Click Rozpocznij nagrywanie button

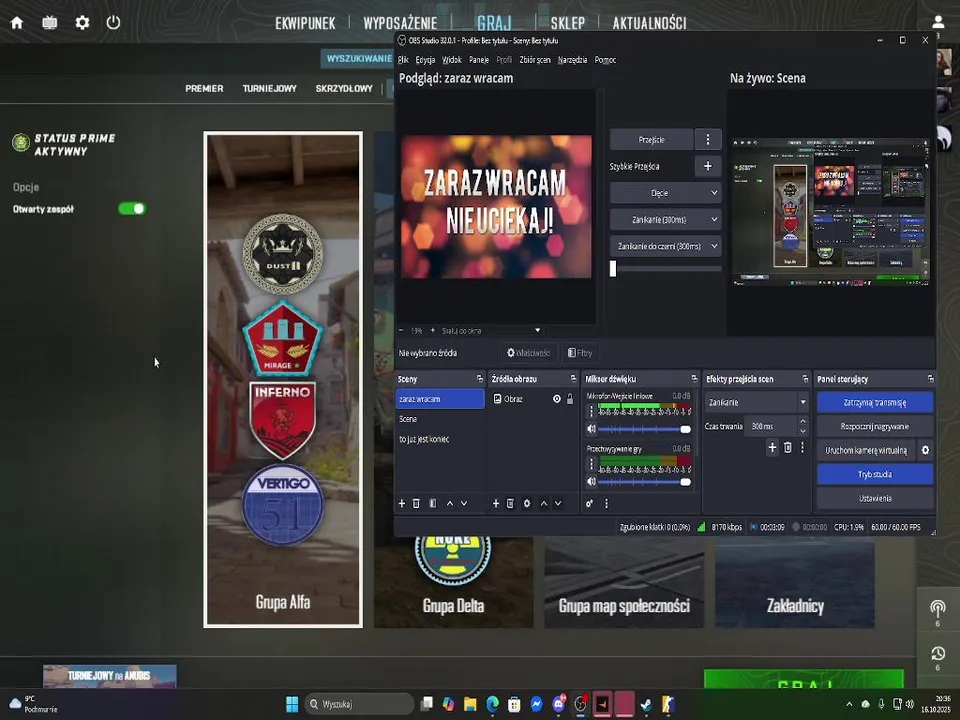(875, 427)
